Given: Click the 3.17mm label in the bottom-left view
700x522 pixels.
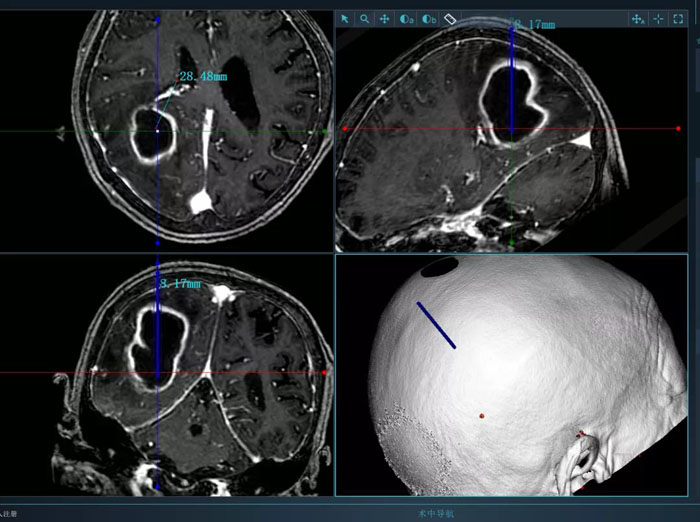Looking at the screenshot, I should [x=180, y=284].
